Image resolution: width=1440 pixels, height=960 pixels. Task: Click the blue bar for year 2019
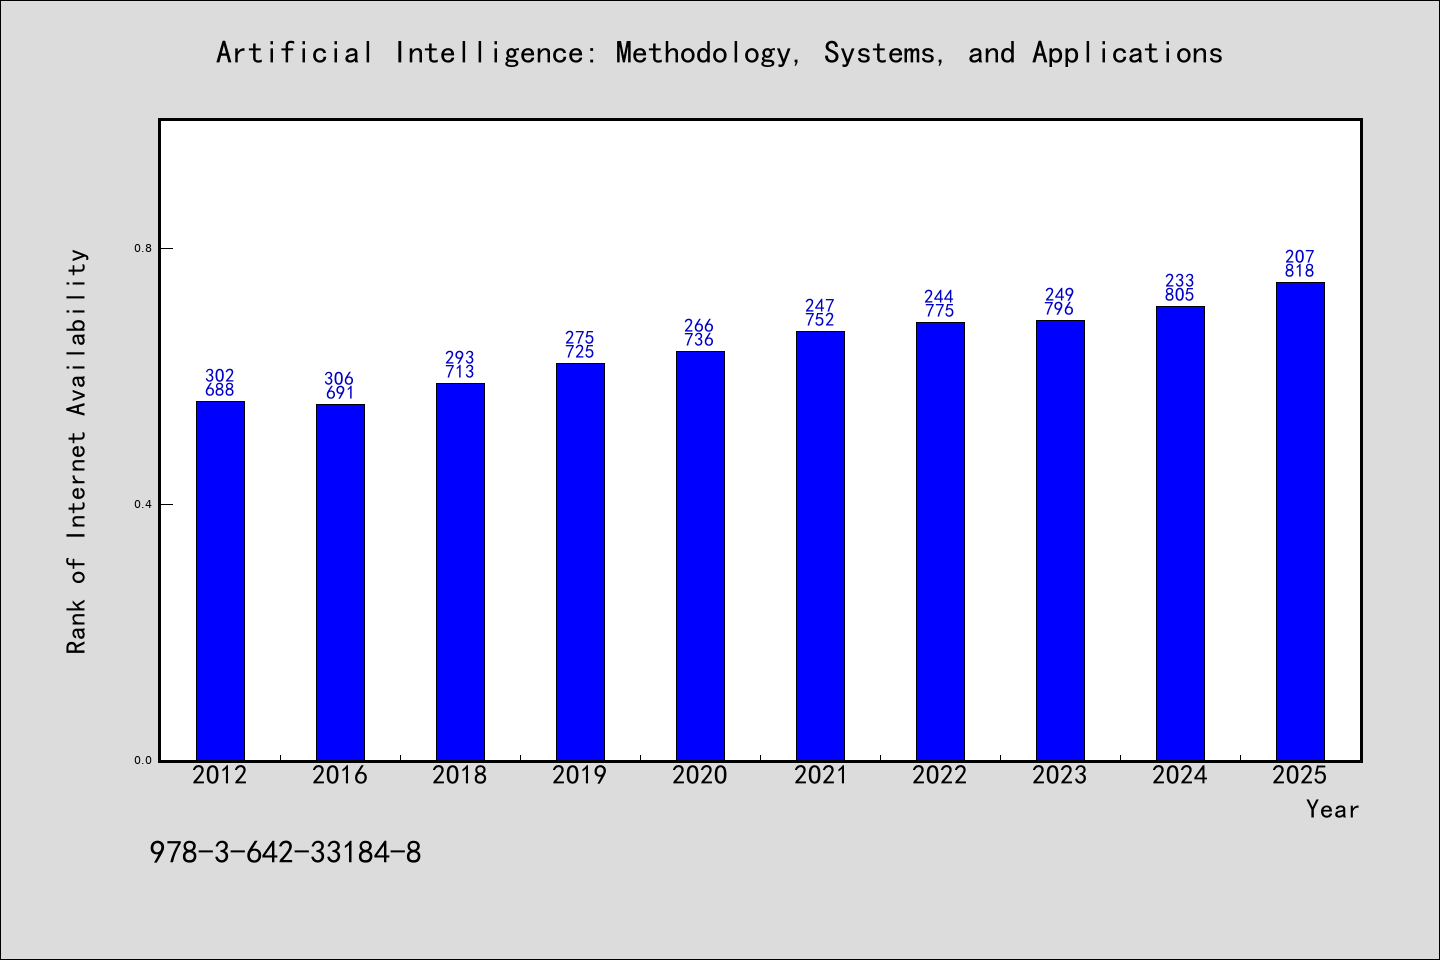pos(580,562)
